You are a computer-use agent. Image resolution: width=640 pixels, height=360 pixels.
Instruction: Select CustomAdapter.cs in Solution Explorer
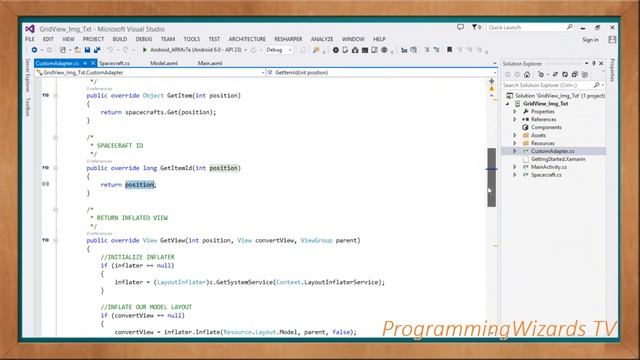552,151
